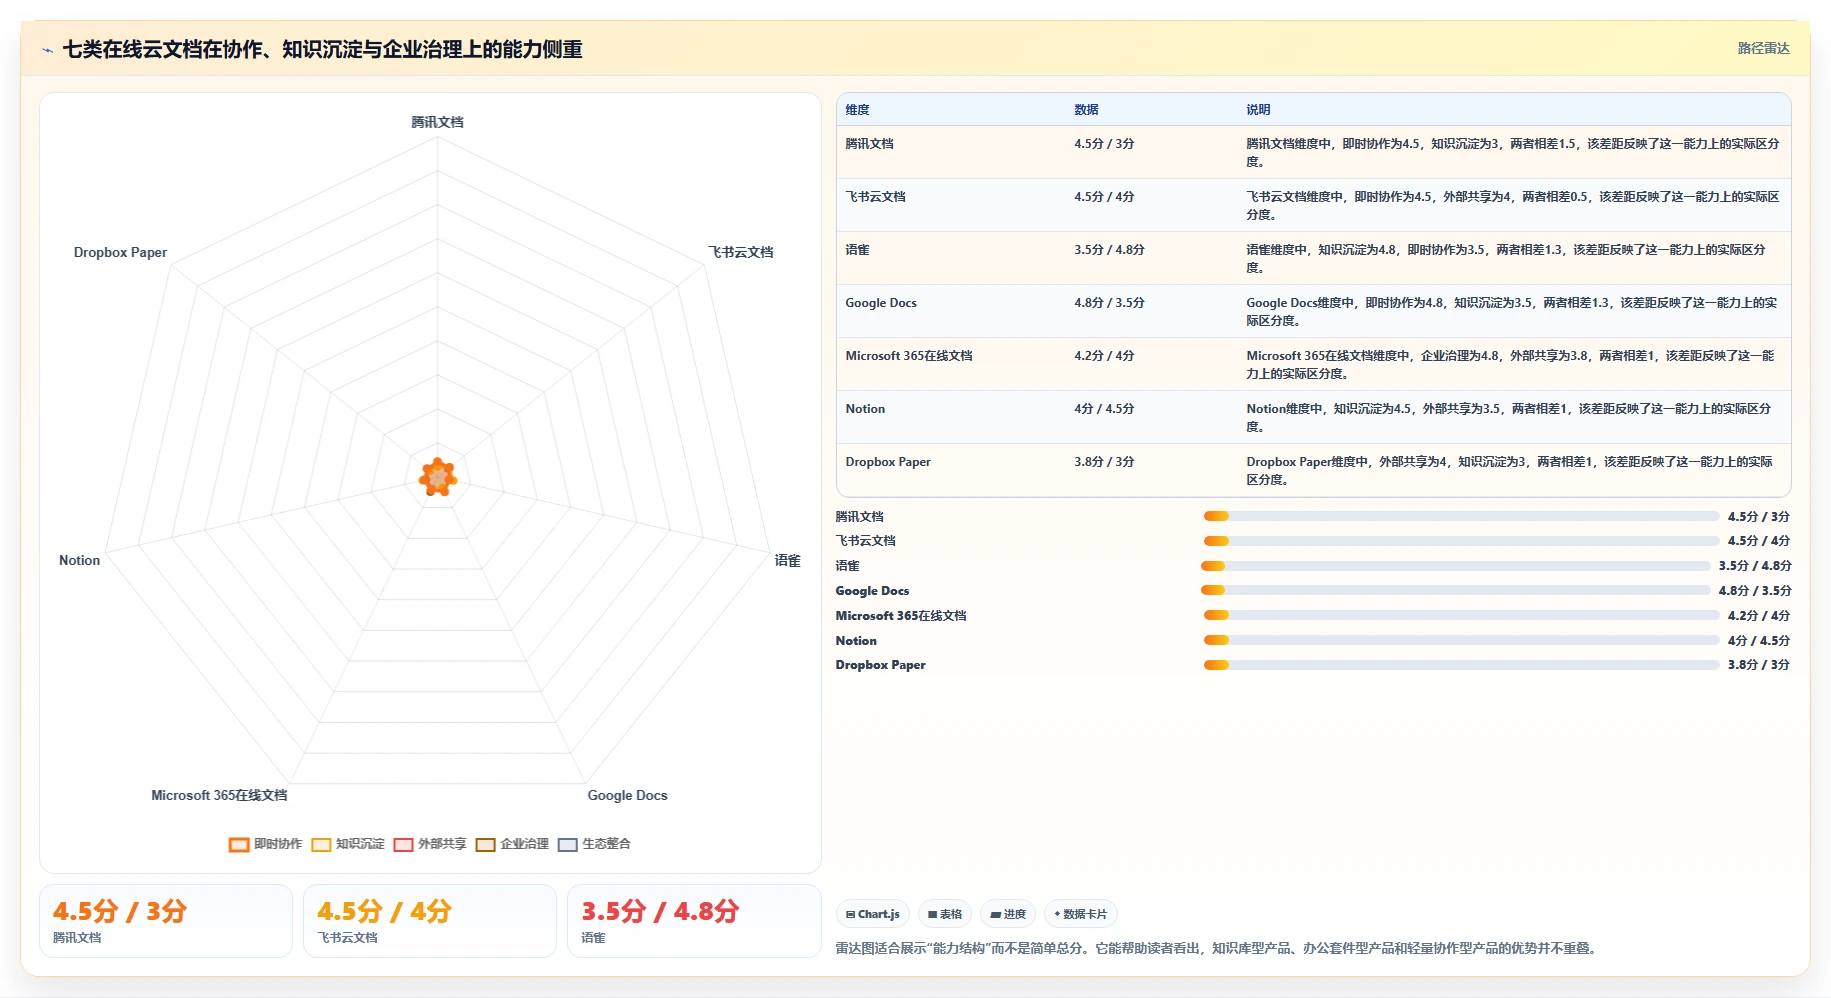The image size is (1831, 998).
Task: Toggle the 外部共享 legend item
Action: (x=430, y=844)
